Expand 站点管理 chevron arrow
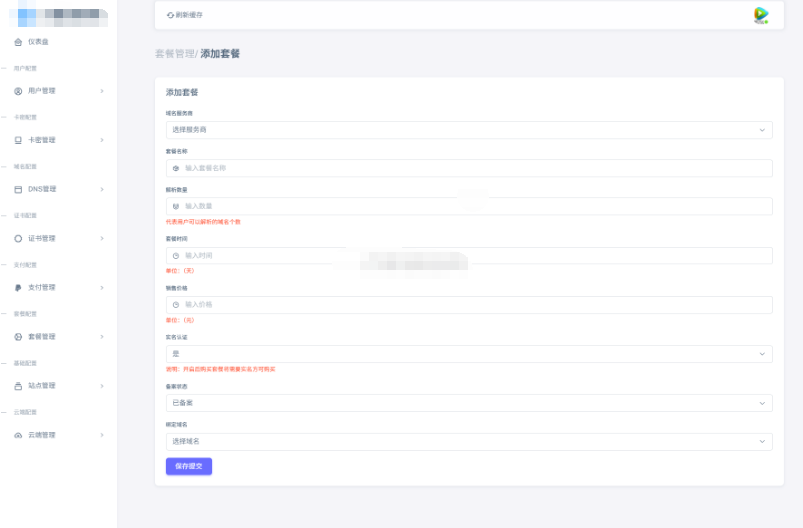The width and height of the screenshot is (803, 528). click(102, 386)
